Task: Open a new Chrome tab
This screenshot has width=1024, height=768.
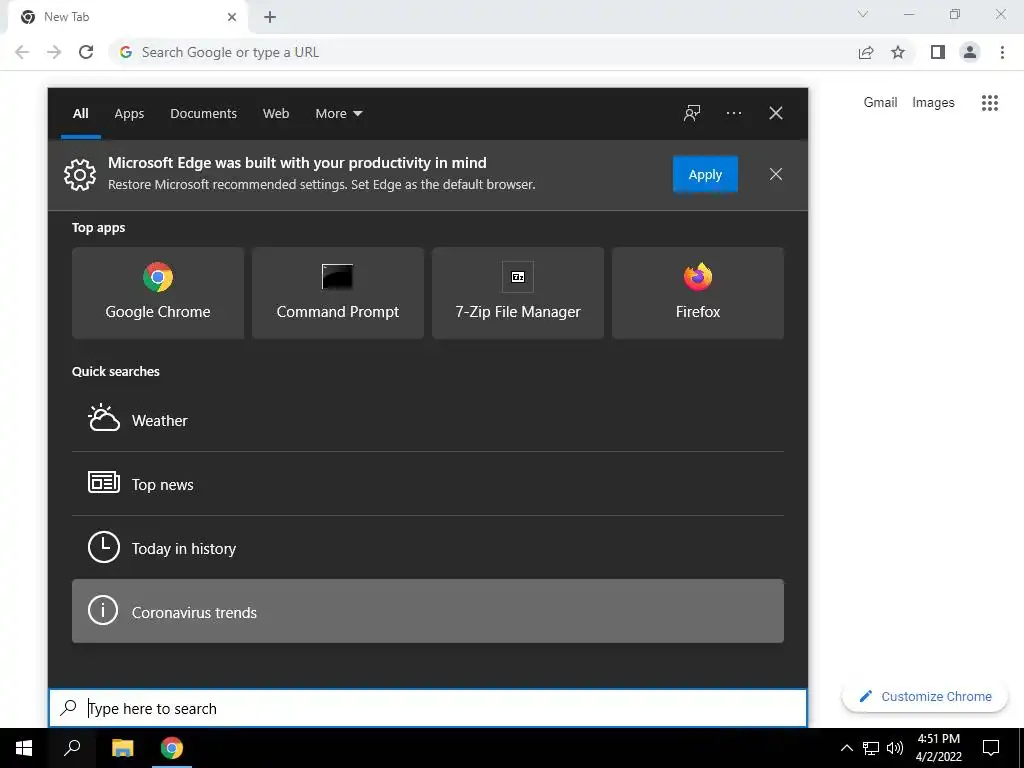Action: click(270, 17)
